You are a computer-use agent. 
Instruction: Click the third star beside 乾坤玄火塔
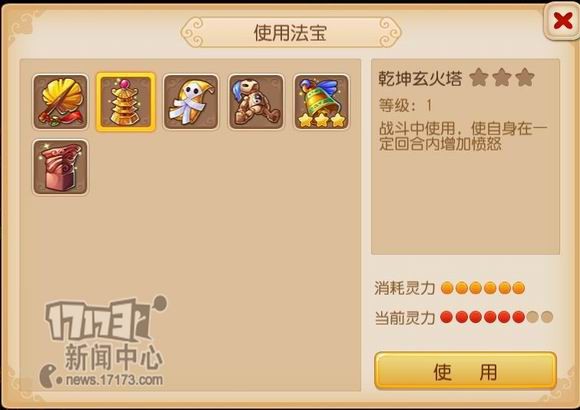click(525, 77)
